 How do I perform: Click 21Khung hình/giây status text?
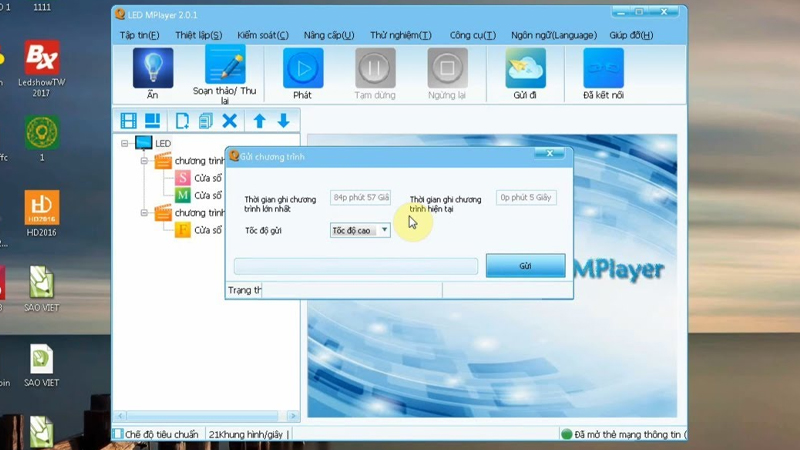[246, 434]
